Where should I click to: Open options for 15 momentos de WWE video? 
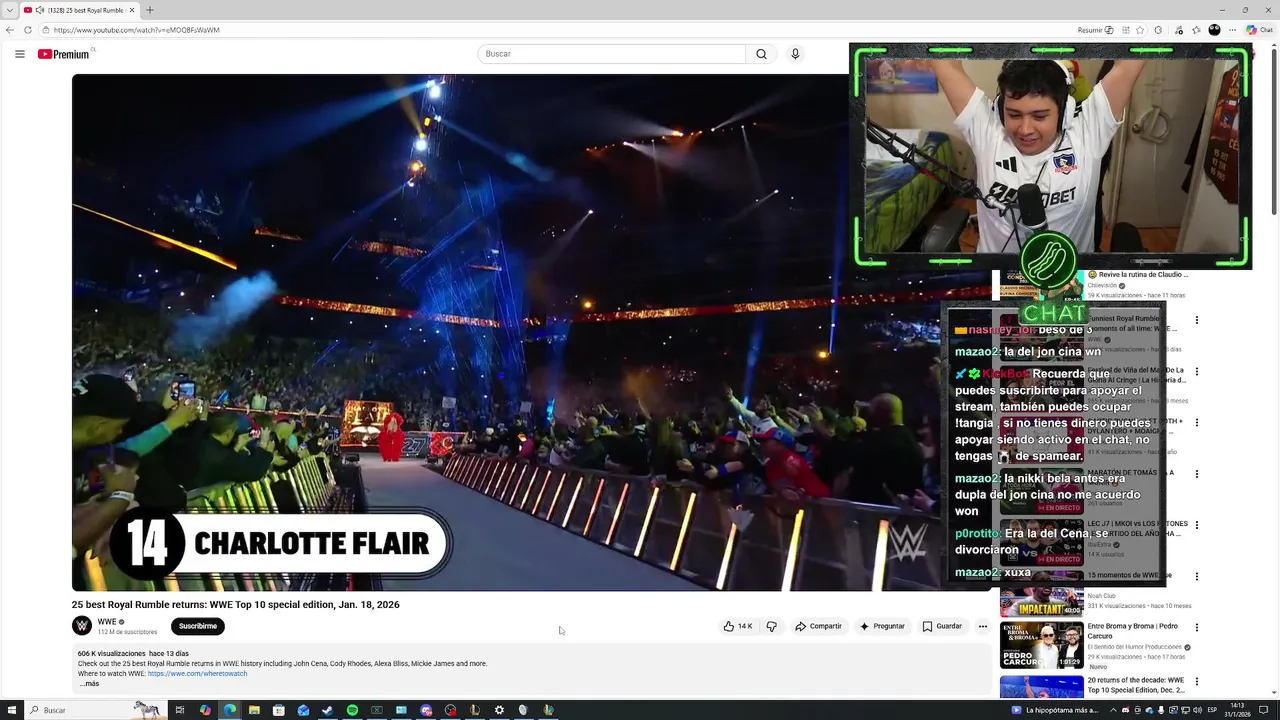tap(1196, 577)
